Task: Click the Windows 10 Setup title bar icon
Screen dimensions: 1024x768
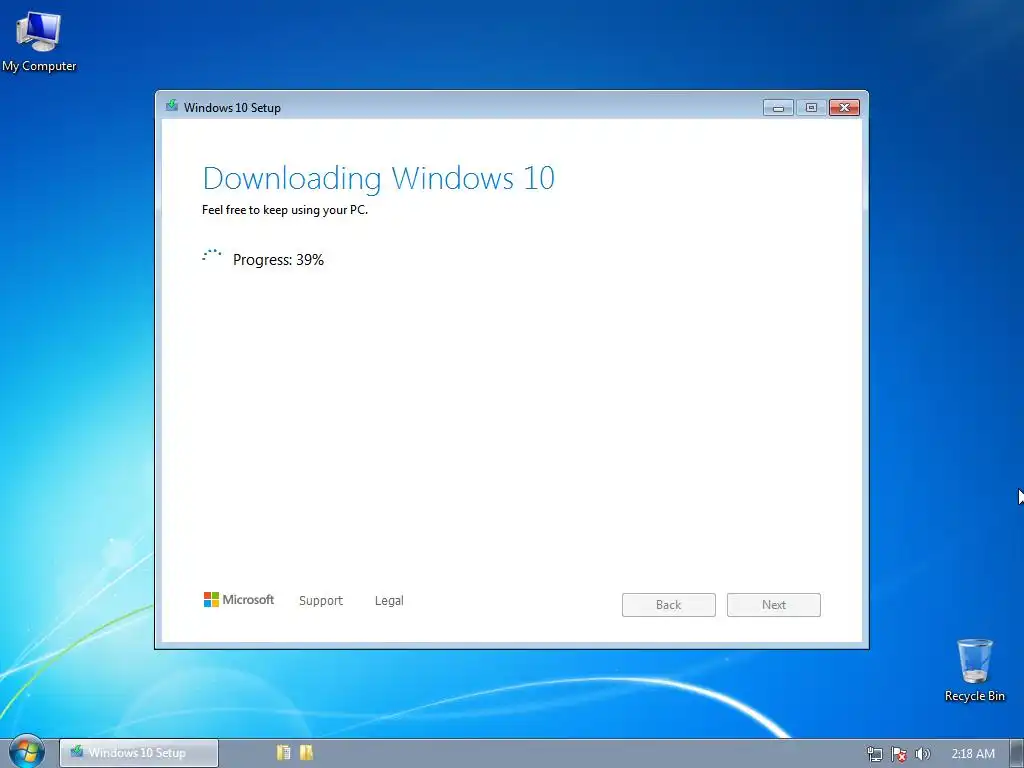Action: tap(172, 106)
